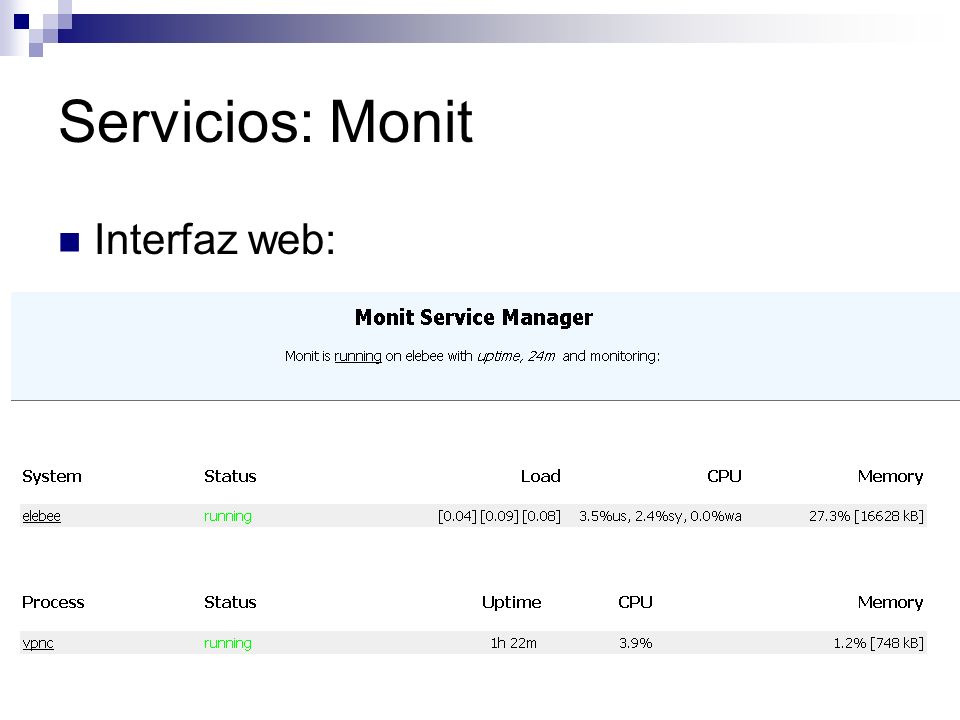This screenshot has height=720, width=960.
Task: Click the Monit Service Manager heading
Action: 474,317
